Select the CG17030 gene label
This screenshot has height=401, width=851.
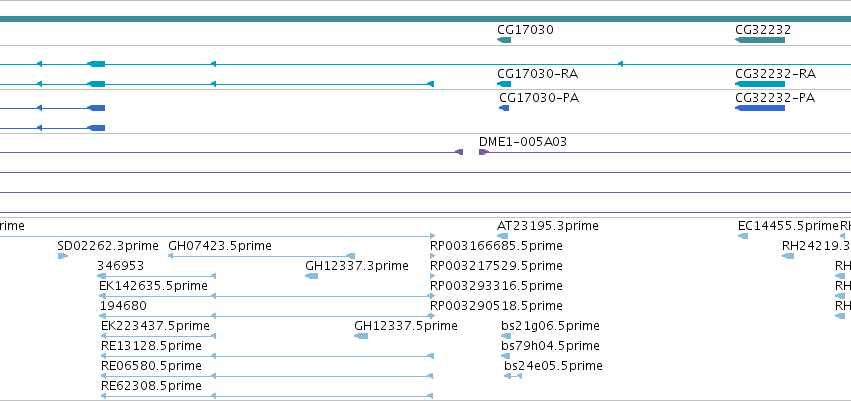525,30
